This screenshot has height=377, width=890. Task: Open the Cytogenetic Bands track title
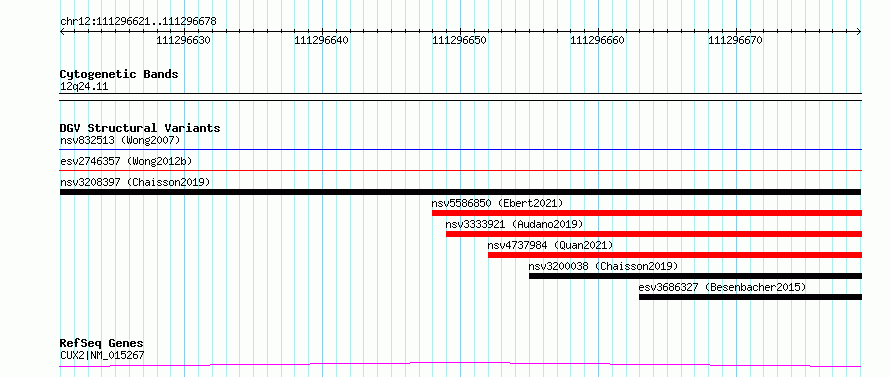point(119,74)
